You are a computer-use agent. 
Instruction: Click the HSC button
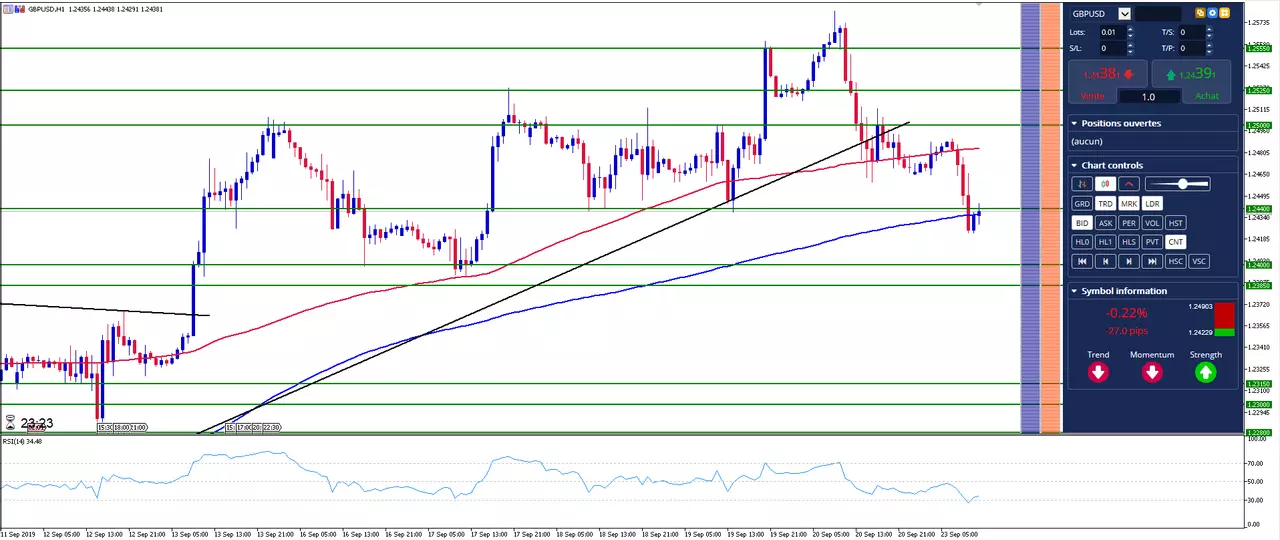pyautogui.click(x=1176, y=261)
